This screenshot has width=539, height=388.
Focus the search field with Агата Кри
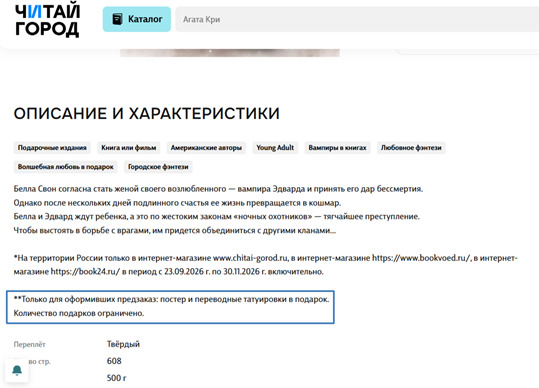[358, 19]
